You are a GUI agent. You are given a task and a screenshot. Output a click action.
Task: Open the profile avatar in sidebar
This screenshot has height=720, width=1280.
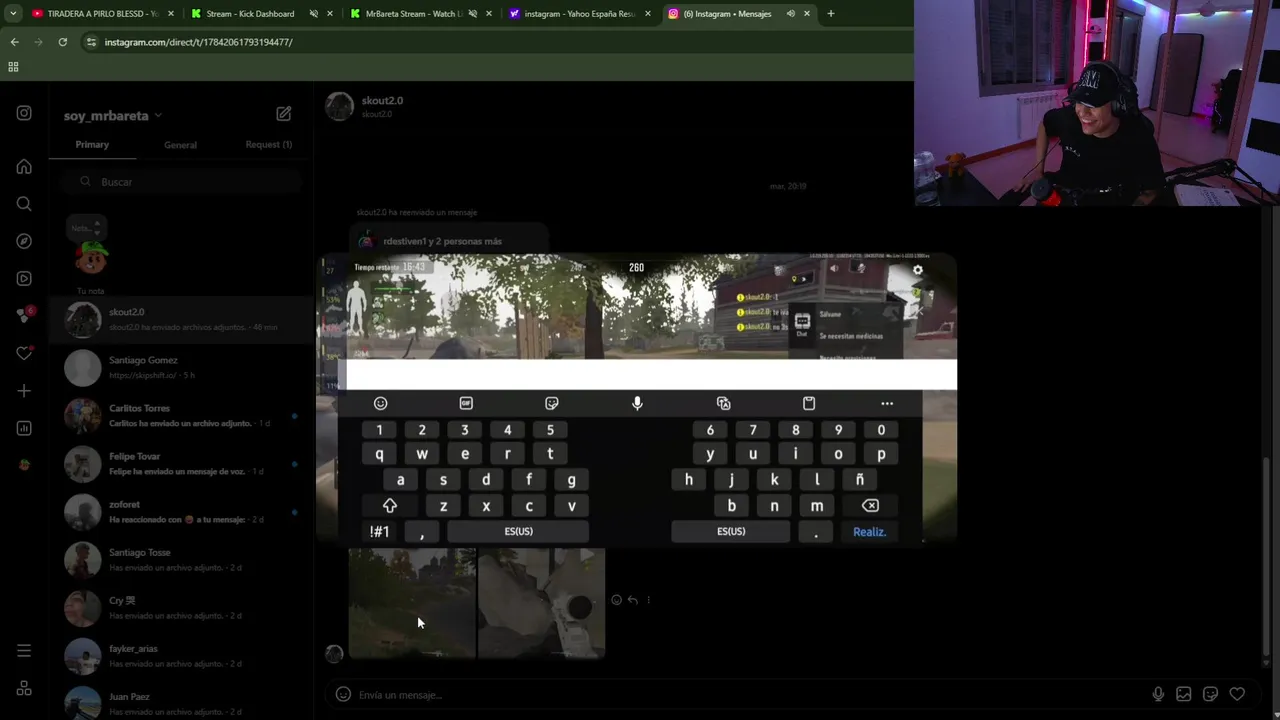[24, 465]
